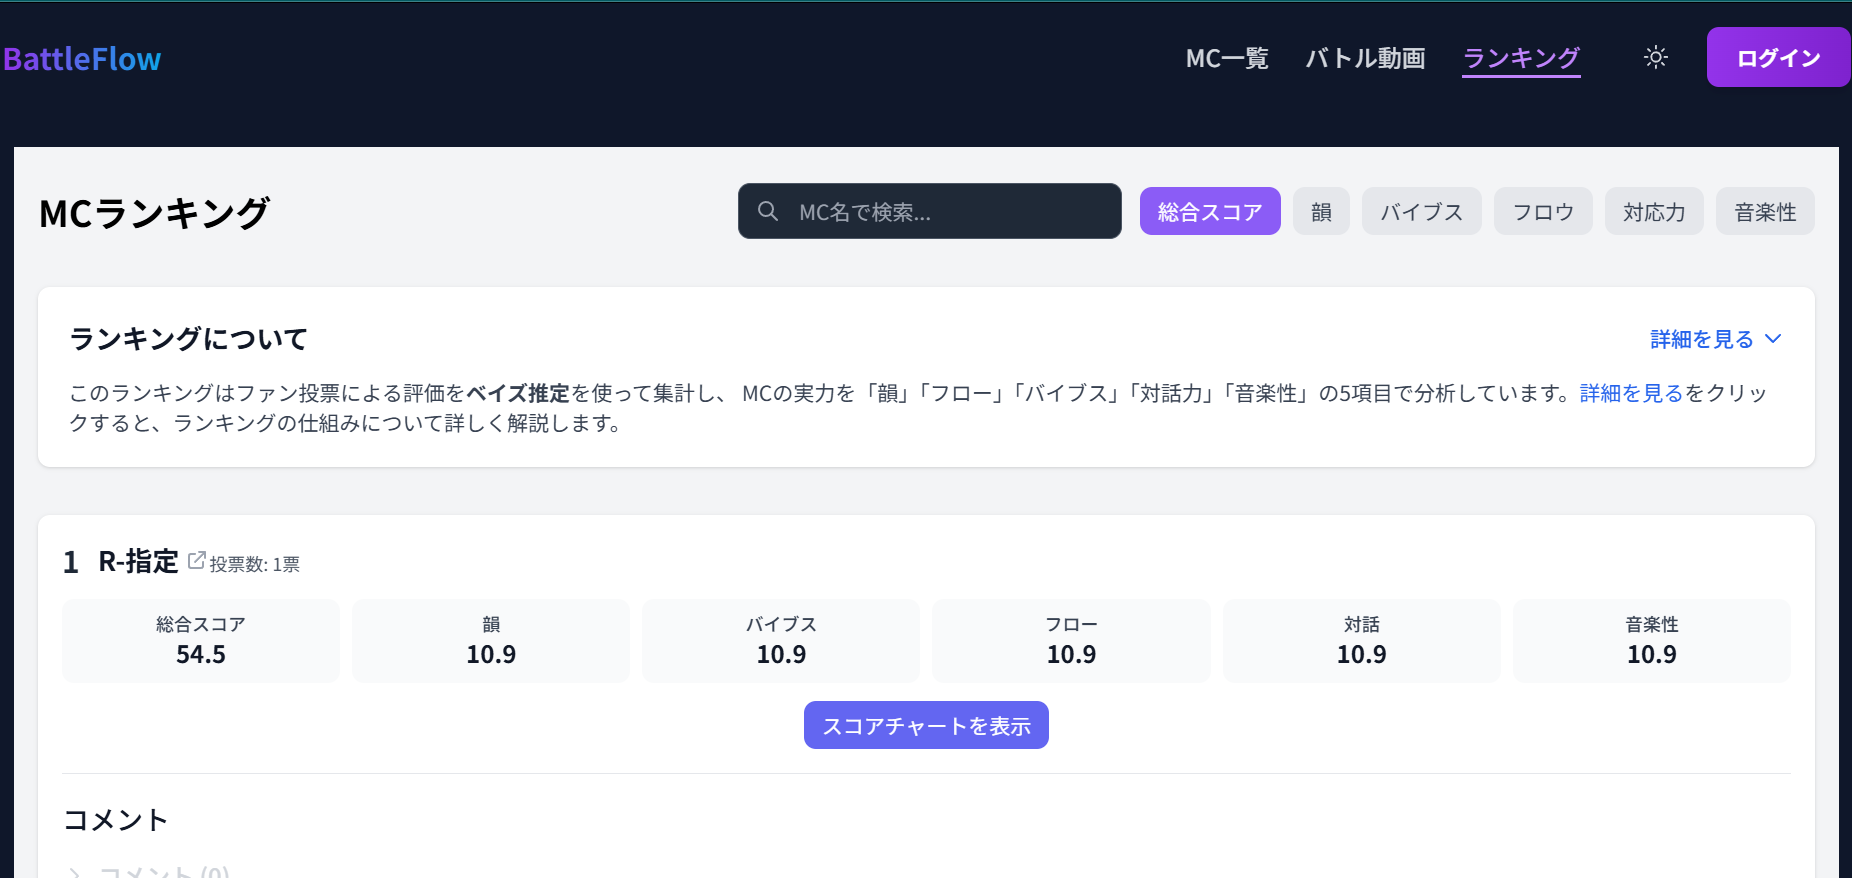Click the スコアチャートを表示 button
This screenshot has width=1852, height=878.
[x=926, y=725]
